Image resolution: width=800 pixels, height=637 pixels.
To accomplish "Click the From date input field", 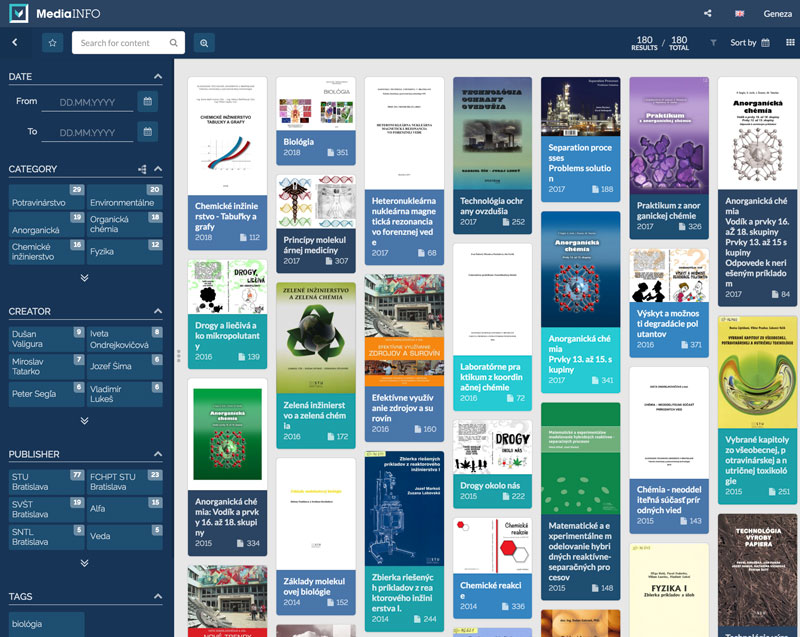I will [87, 102].
